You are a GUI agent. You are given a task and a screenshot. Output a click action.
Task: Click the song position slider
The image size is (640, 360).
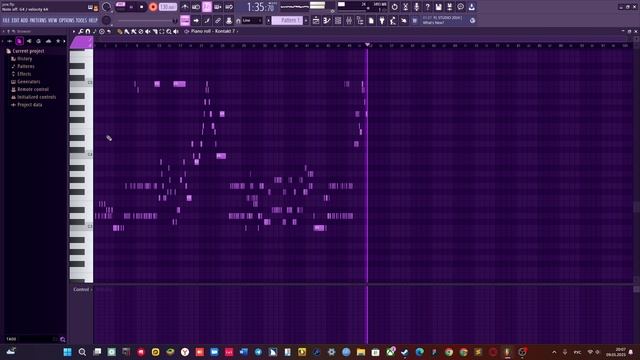tap(147, 20)
